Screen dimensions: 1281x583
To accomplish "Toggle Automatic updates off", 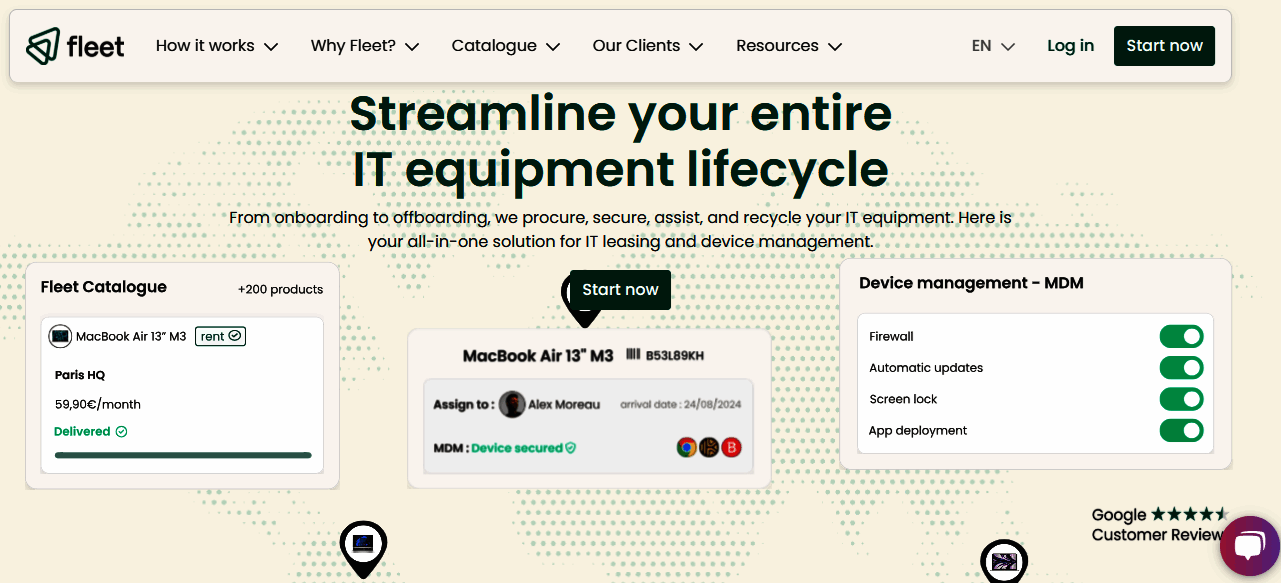I will coord(1181,367).
